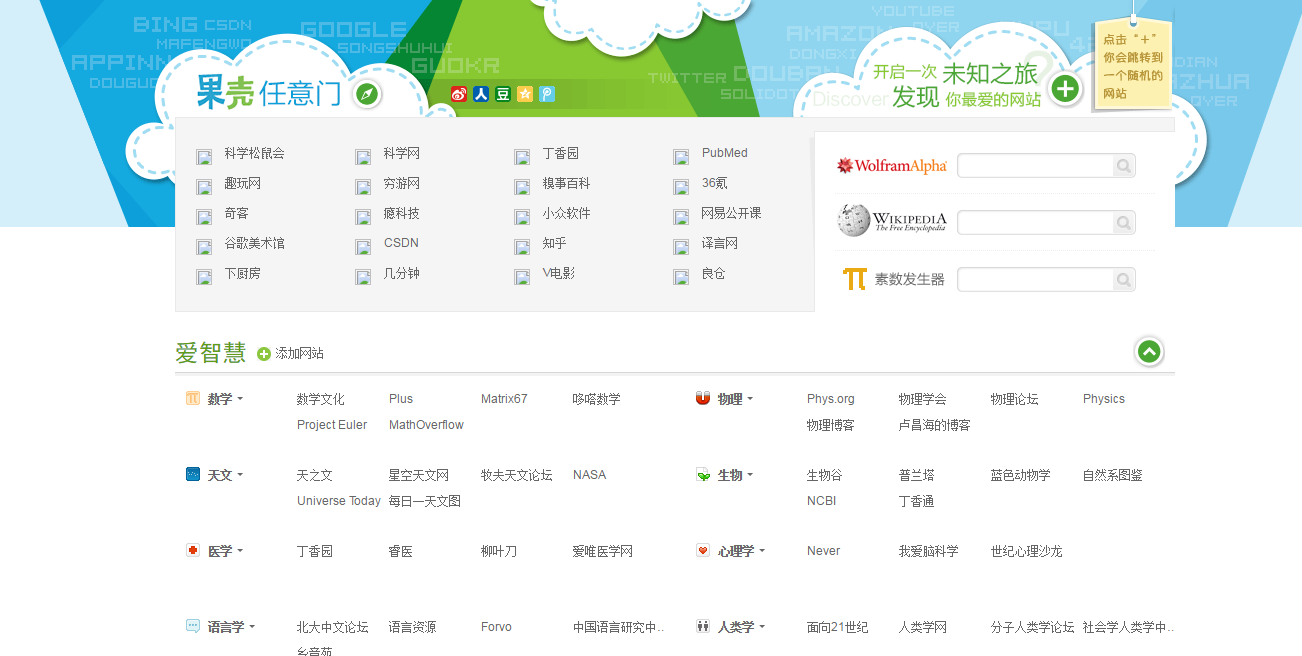Open the 卢昌海的博客 link
1302x656 pixels.
(935, 425)
